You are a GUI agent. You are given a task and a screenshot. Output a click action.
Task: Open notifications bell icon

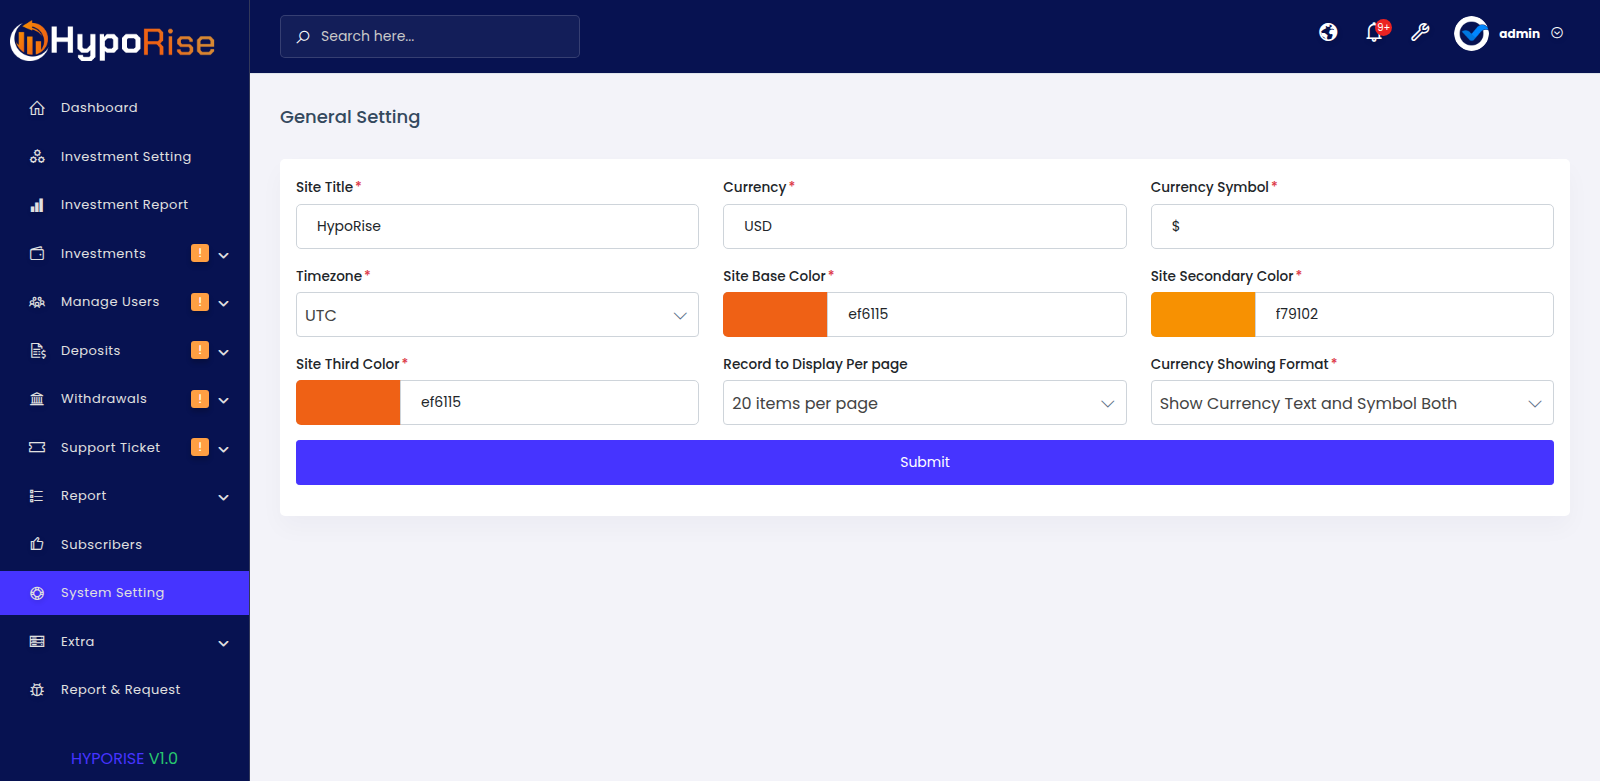pos(1375,33)
